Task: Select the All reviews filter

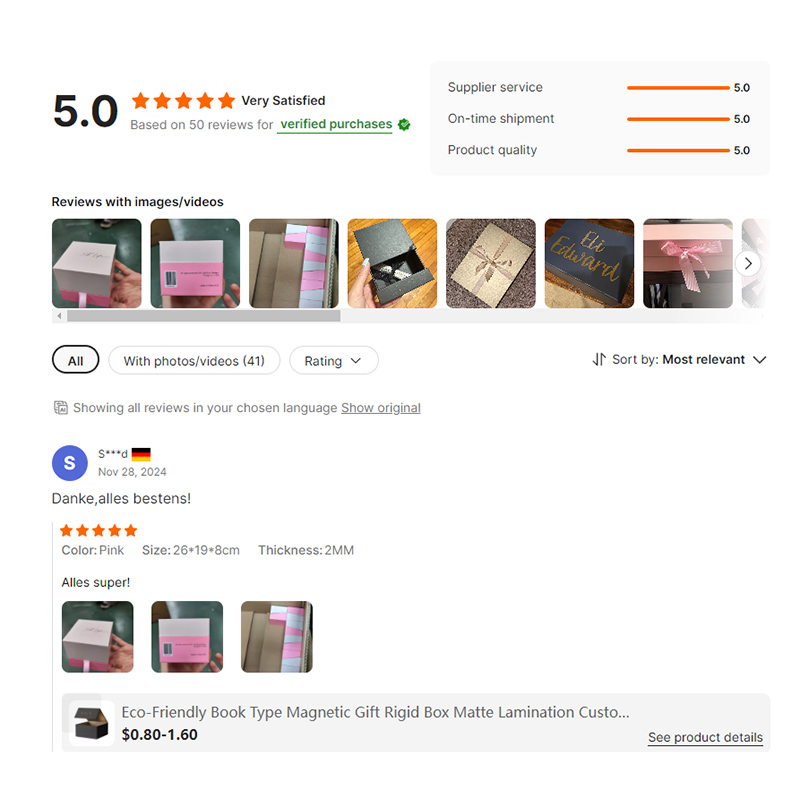Action: point(76,360)
